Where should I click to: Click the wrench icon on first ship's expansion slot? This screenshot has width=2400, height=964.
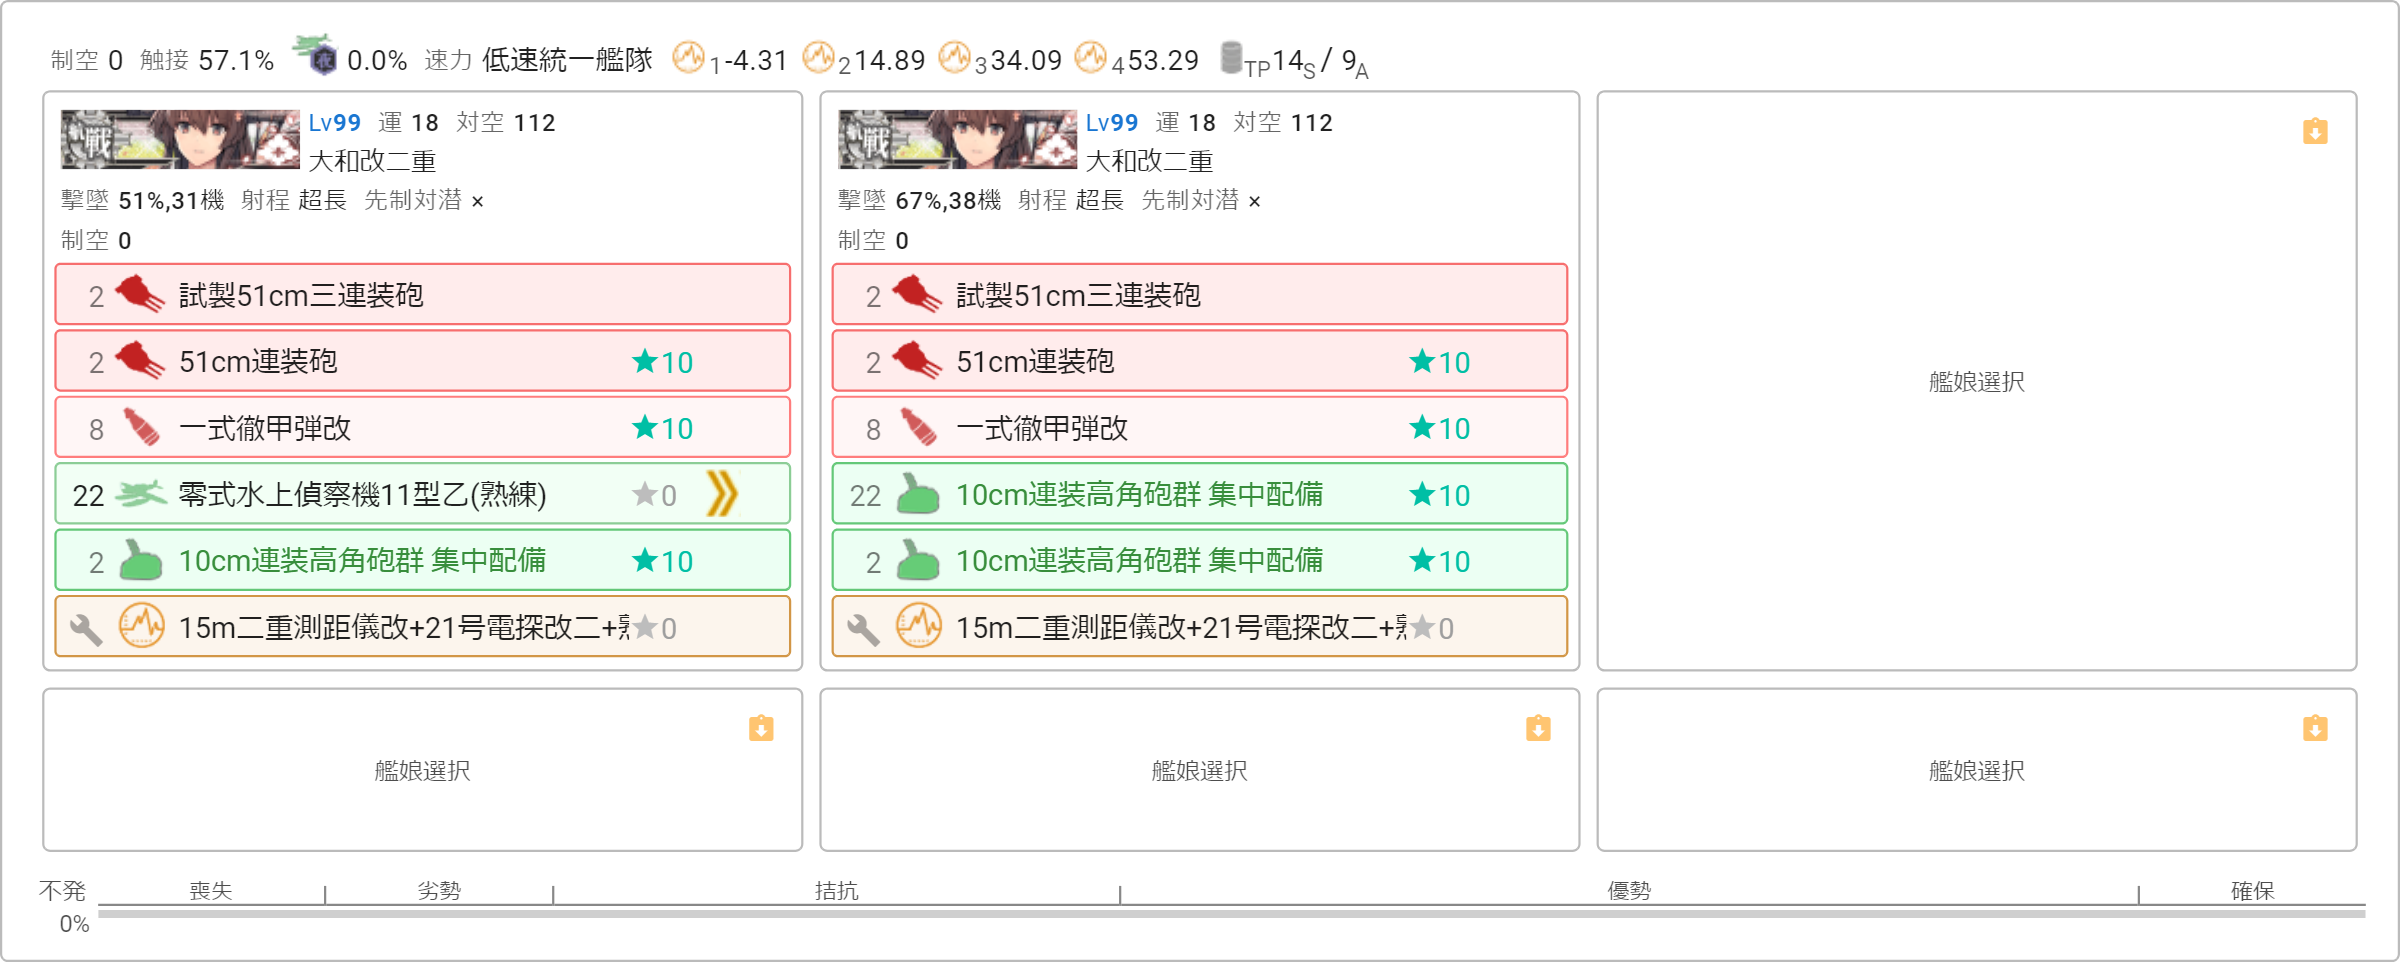pos(86,628)
